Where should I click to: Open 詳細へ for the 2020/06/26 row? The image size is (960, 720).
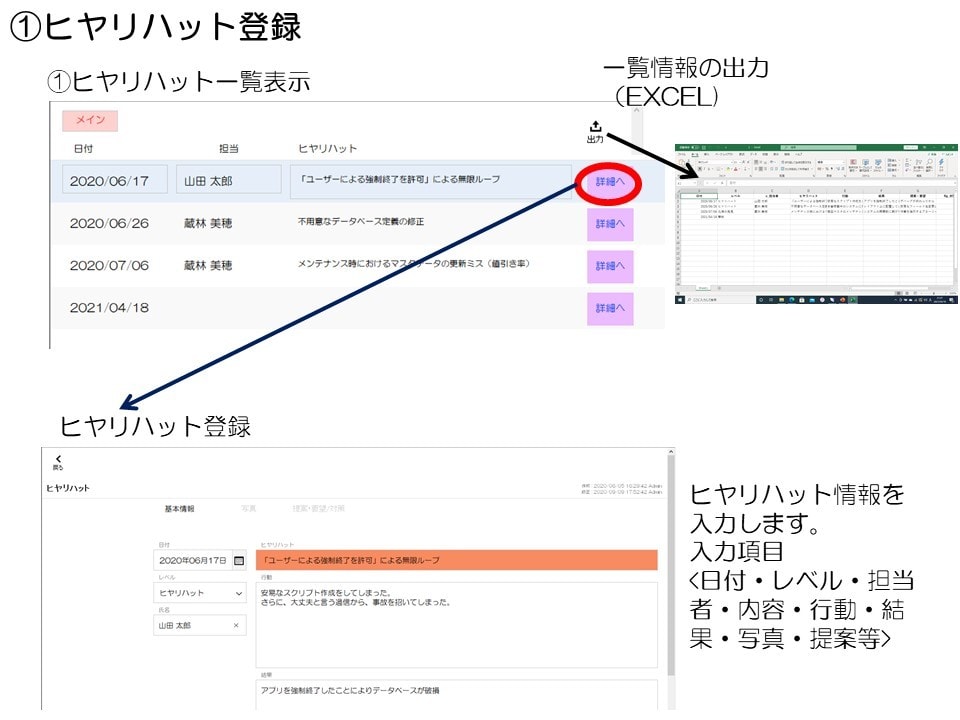(610, 223)
